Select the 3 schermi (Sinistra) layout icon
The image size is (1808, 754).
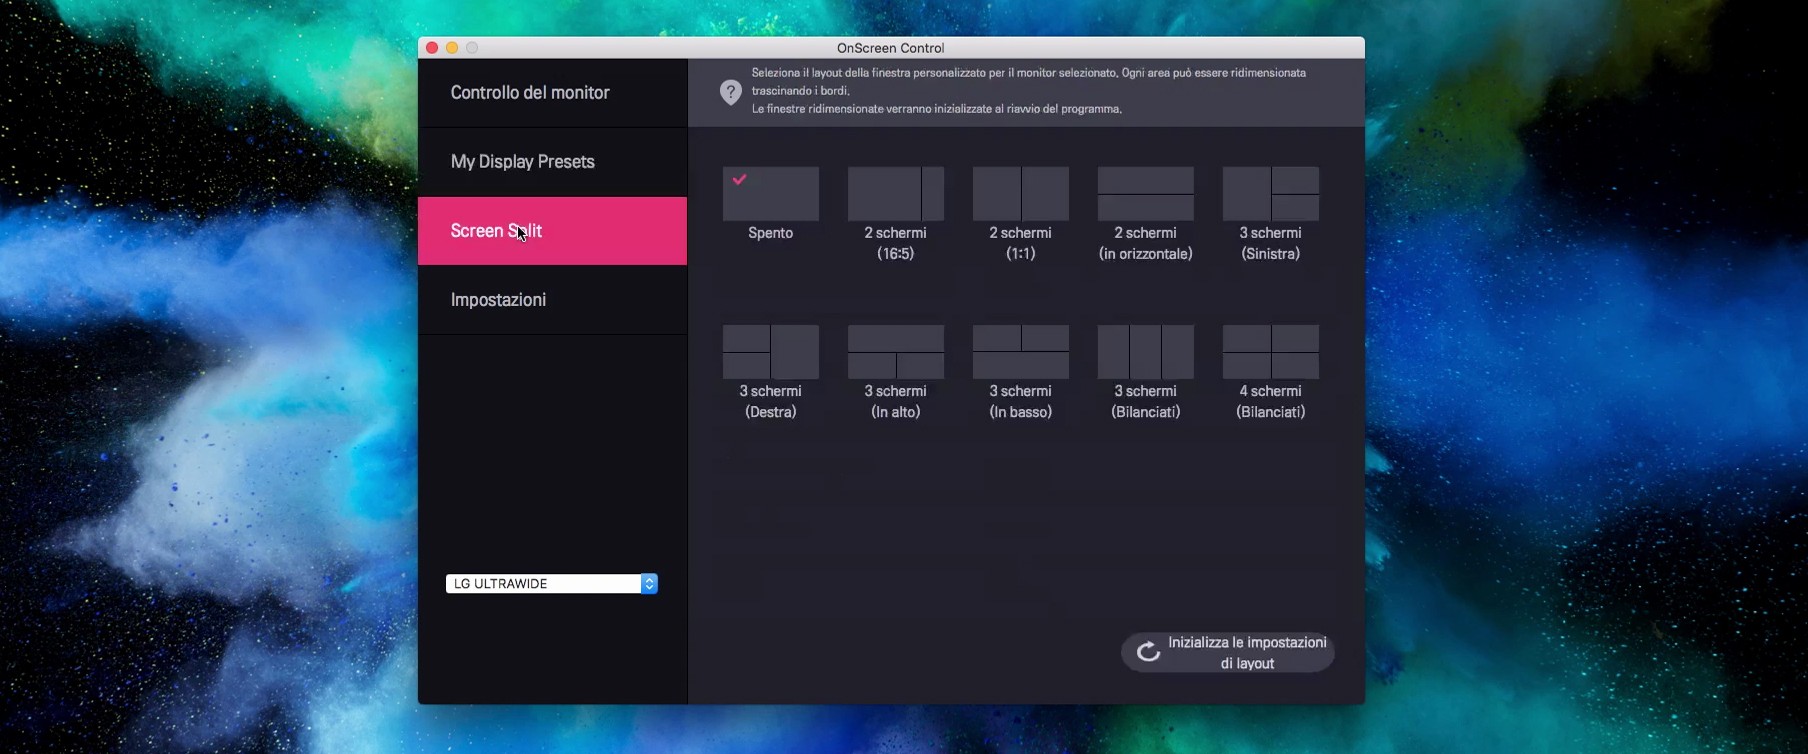tap(1270, 194)
